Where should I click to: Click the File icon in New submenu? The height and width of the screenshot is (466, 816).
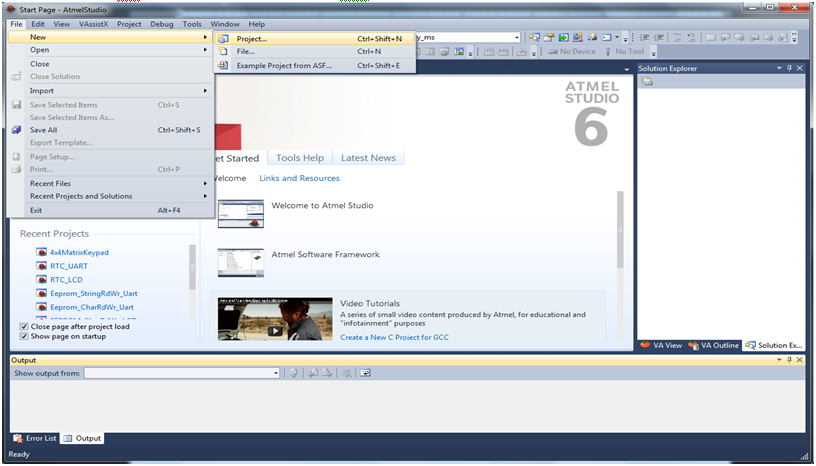point(223,52)
